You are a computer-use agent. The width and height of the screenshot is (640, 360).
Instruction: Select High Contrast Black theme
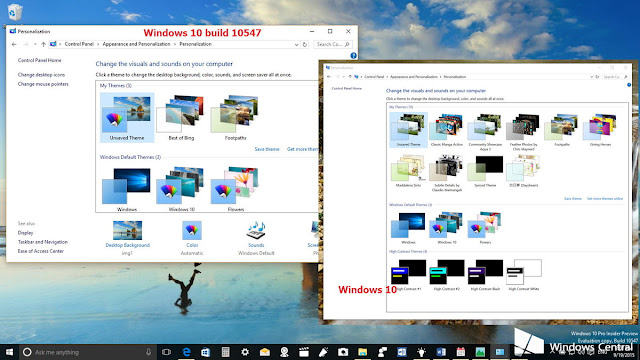click(x=485, y=275)
